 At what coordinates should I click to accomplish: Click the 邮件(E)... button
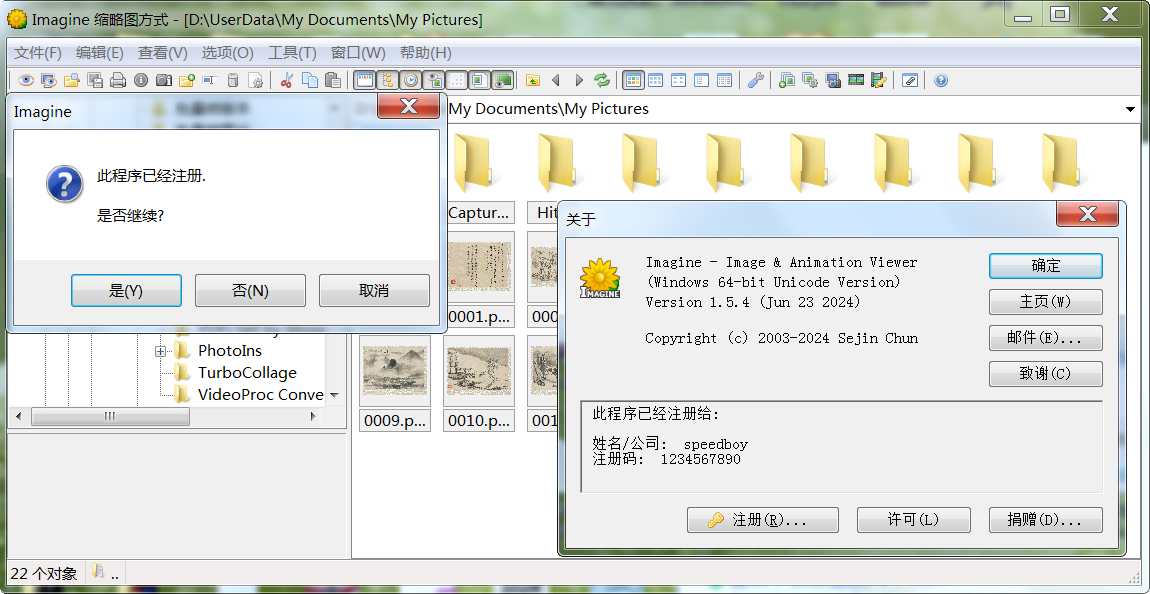[x=1046, y=338]
